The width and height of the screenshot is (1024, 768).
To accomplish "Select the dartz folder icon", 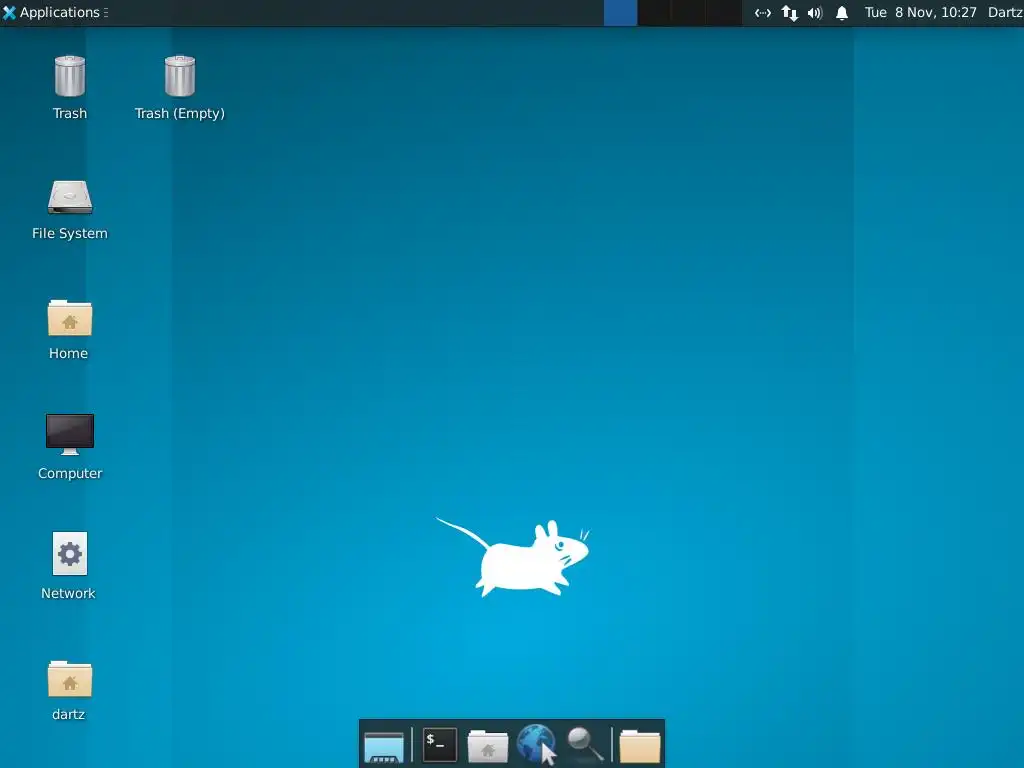I will click(x=70, y=679).
